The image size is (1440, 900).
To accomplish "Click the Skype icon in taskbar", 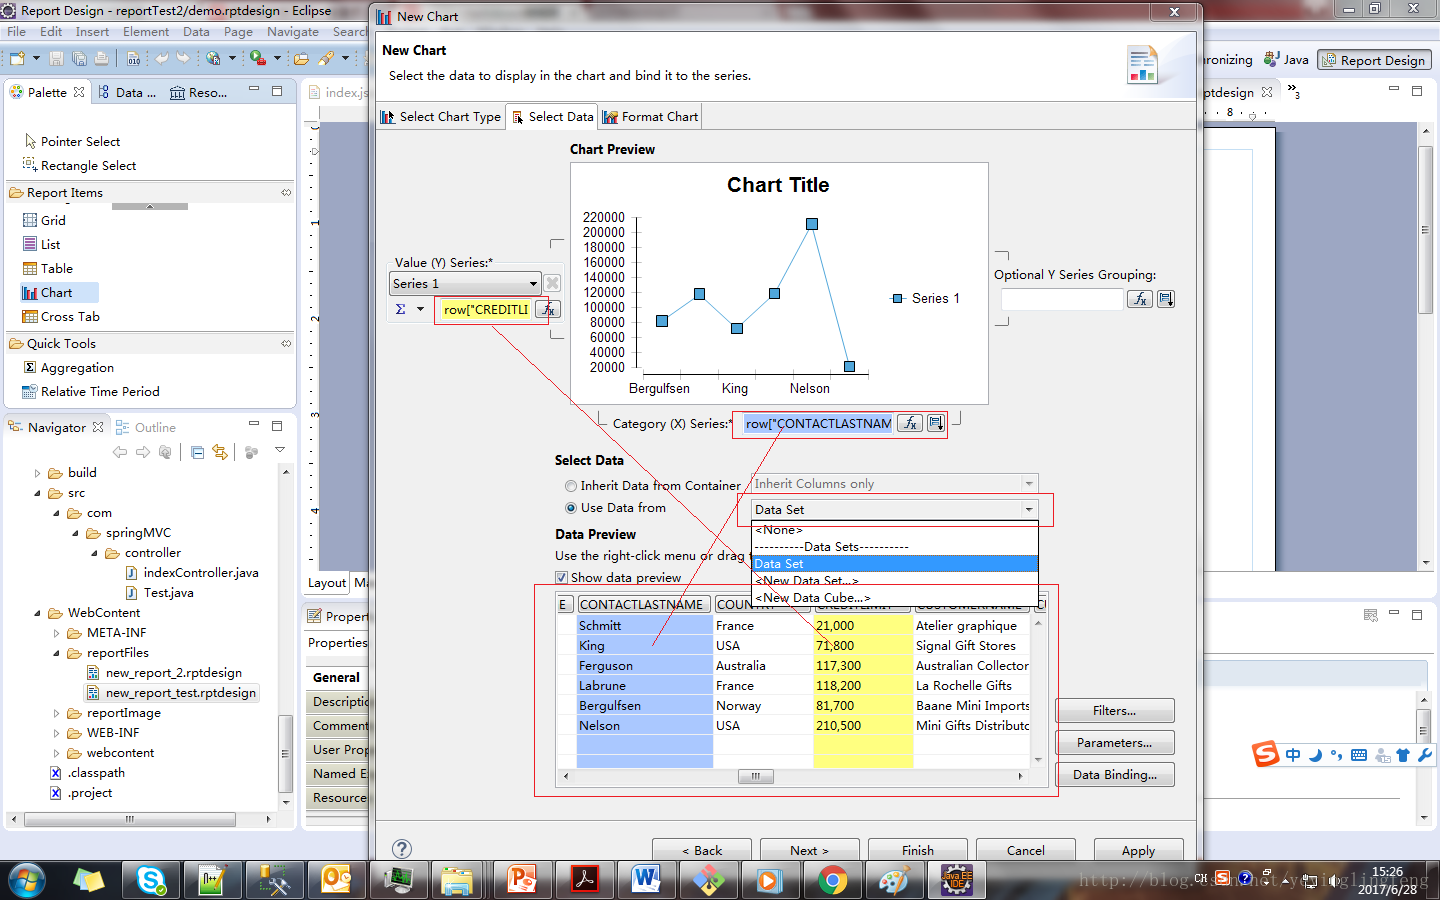I will [x=151, y=880].
